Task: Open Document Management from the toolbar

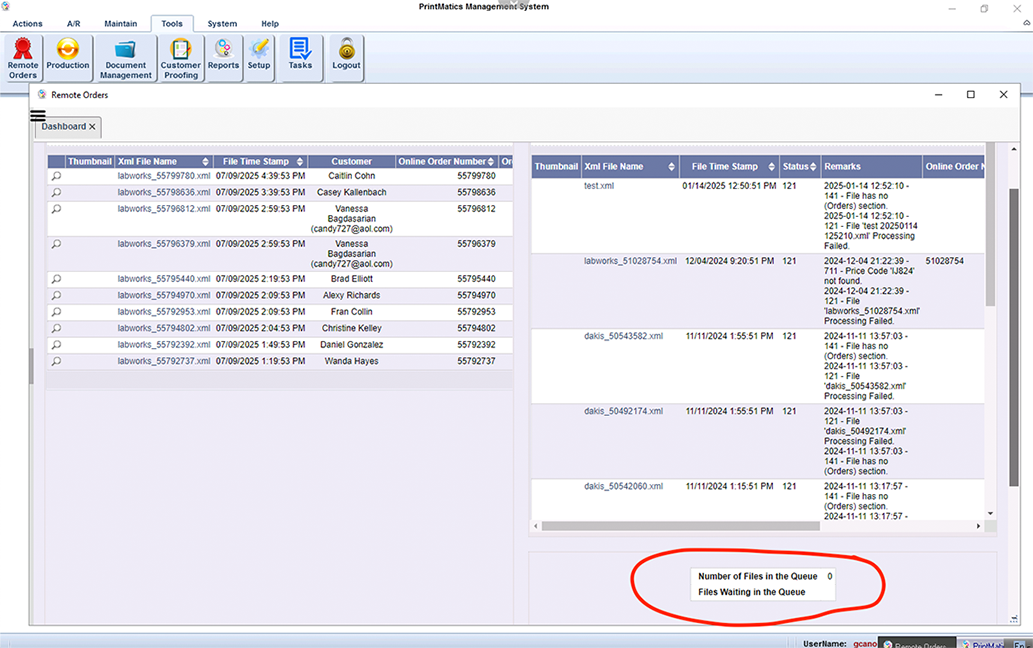Action: pos(126,58)
